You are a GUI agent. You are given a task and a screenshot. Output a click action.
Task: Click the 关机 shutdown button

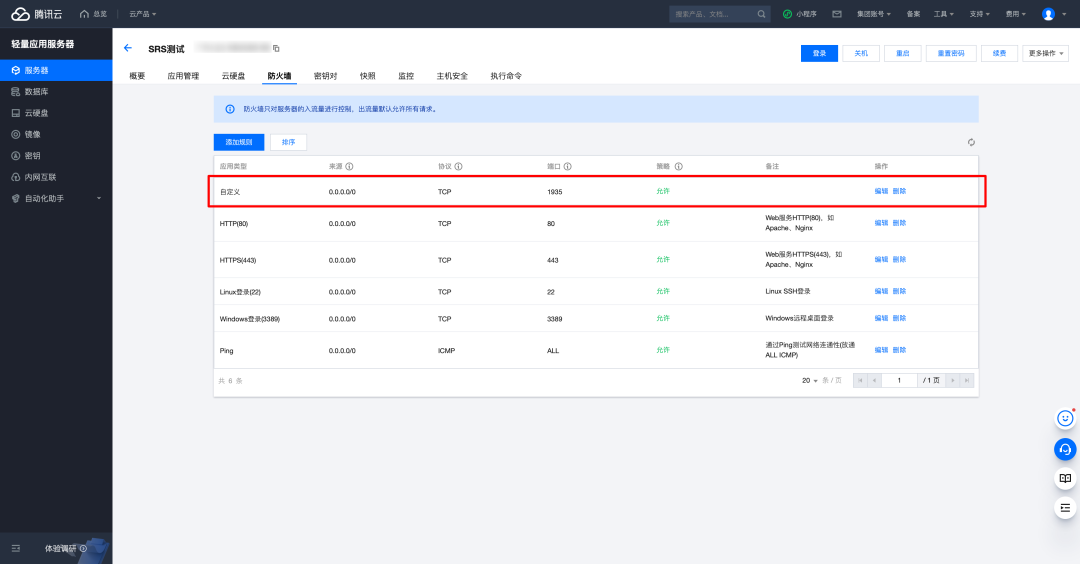coord(861,53)
